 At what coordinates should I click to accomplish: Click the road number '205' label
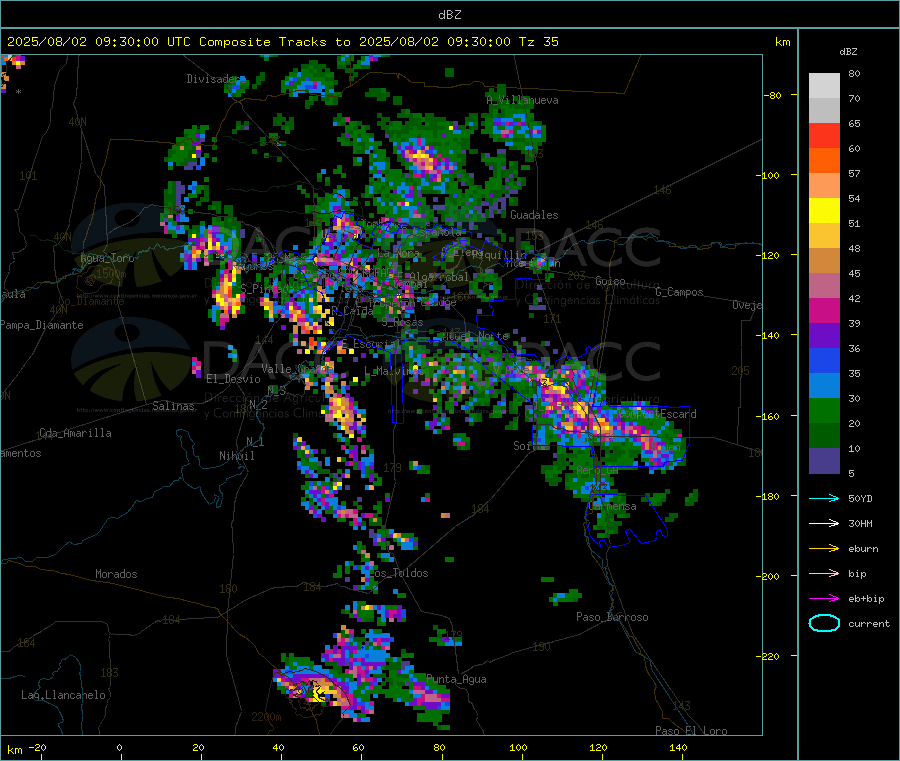point(740,371)
